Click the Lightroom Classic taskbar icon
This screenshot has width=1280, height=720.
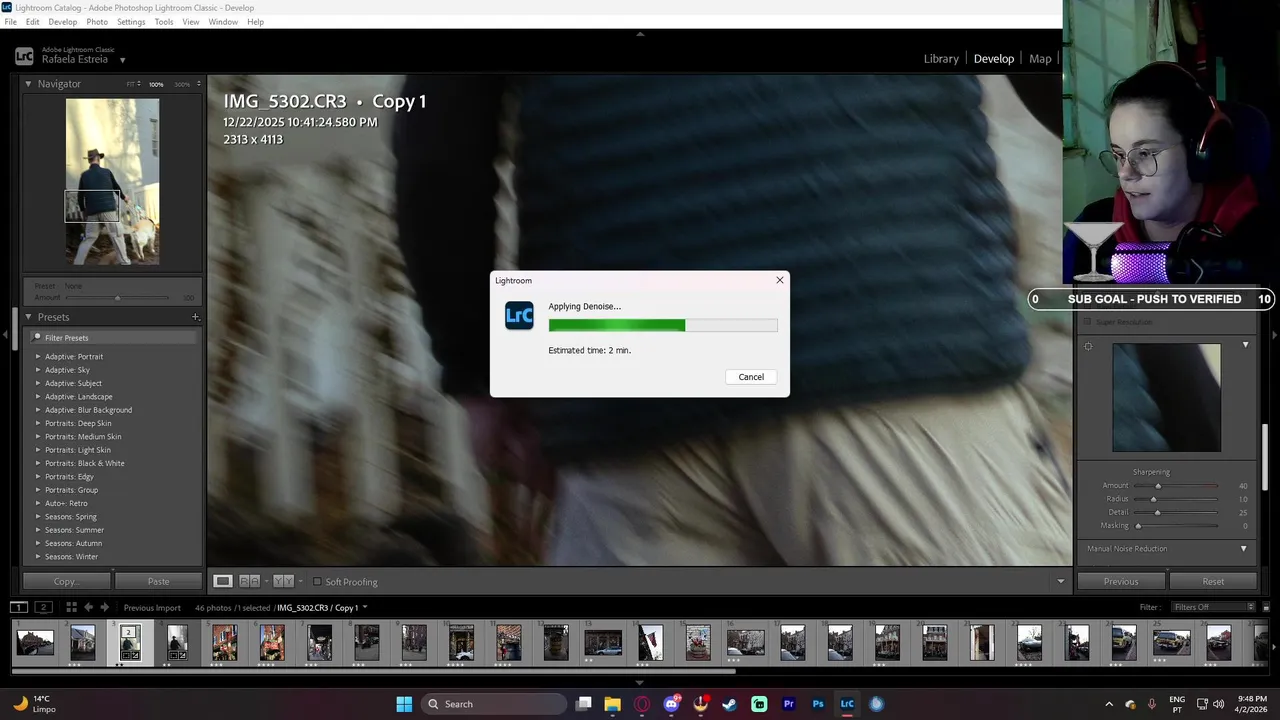pos(847,704)
